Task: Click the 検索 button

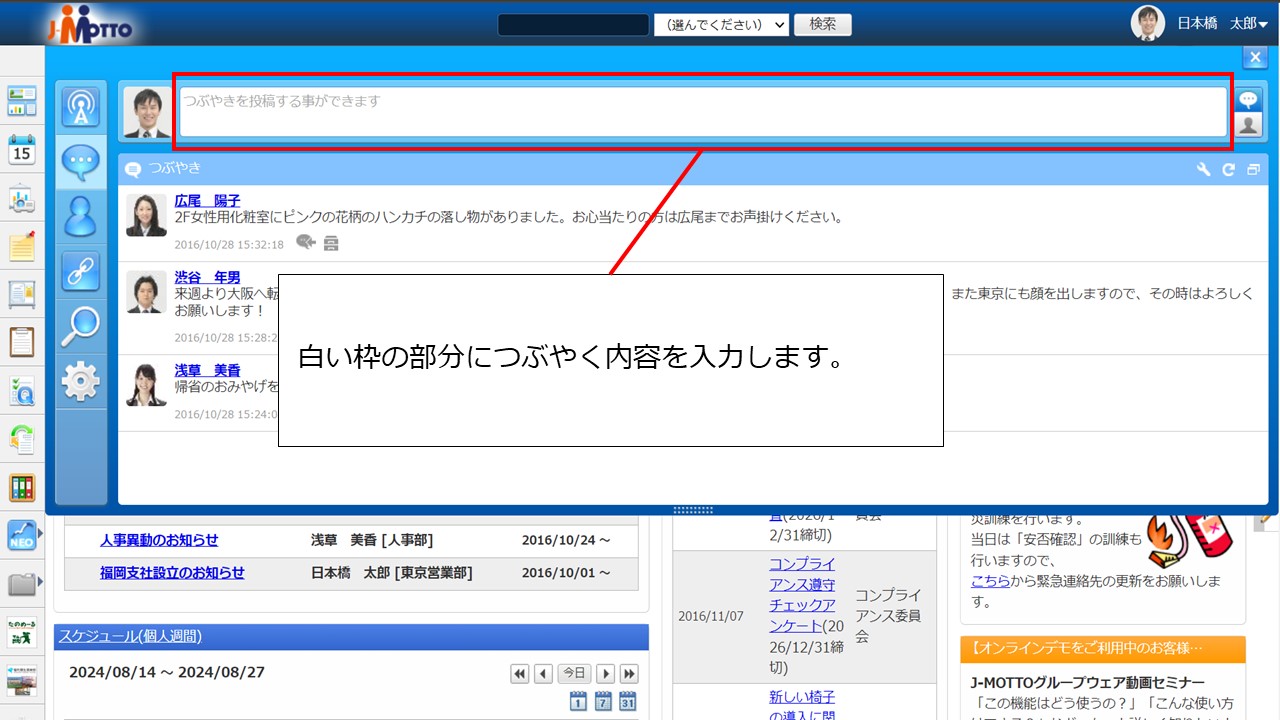Action: click(x=822, y=24)
